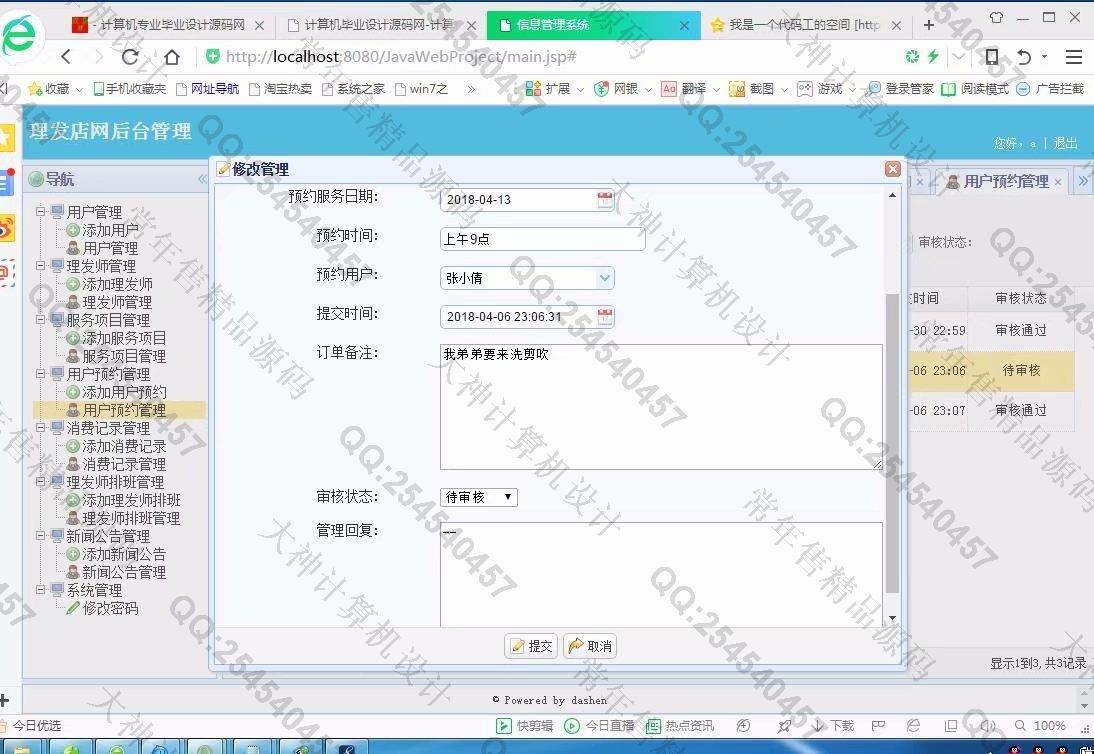The height and width of the screenshot is (754, 1094).
Task: Click the dialog scrollbar up arrow
Action: tap(892, 195)
